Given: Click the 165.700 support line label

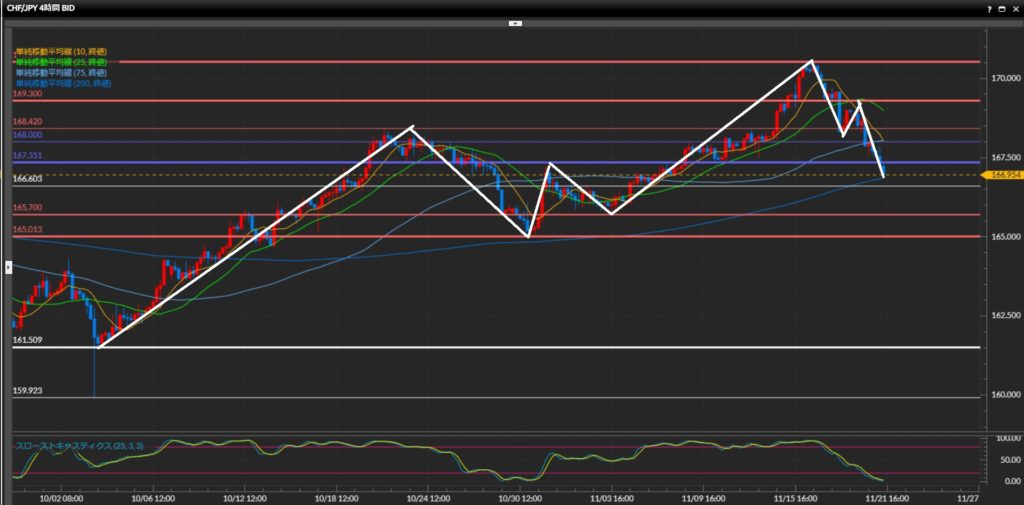Looking at the screenshot, I should point(27,207).
